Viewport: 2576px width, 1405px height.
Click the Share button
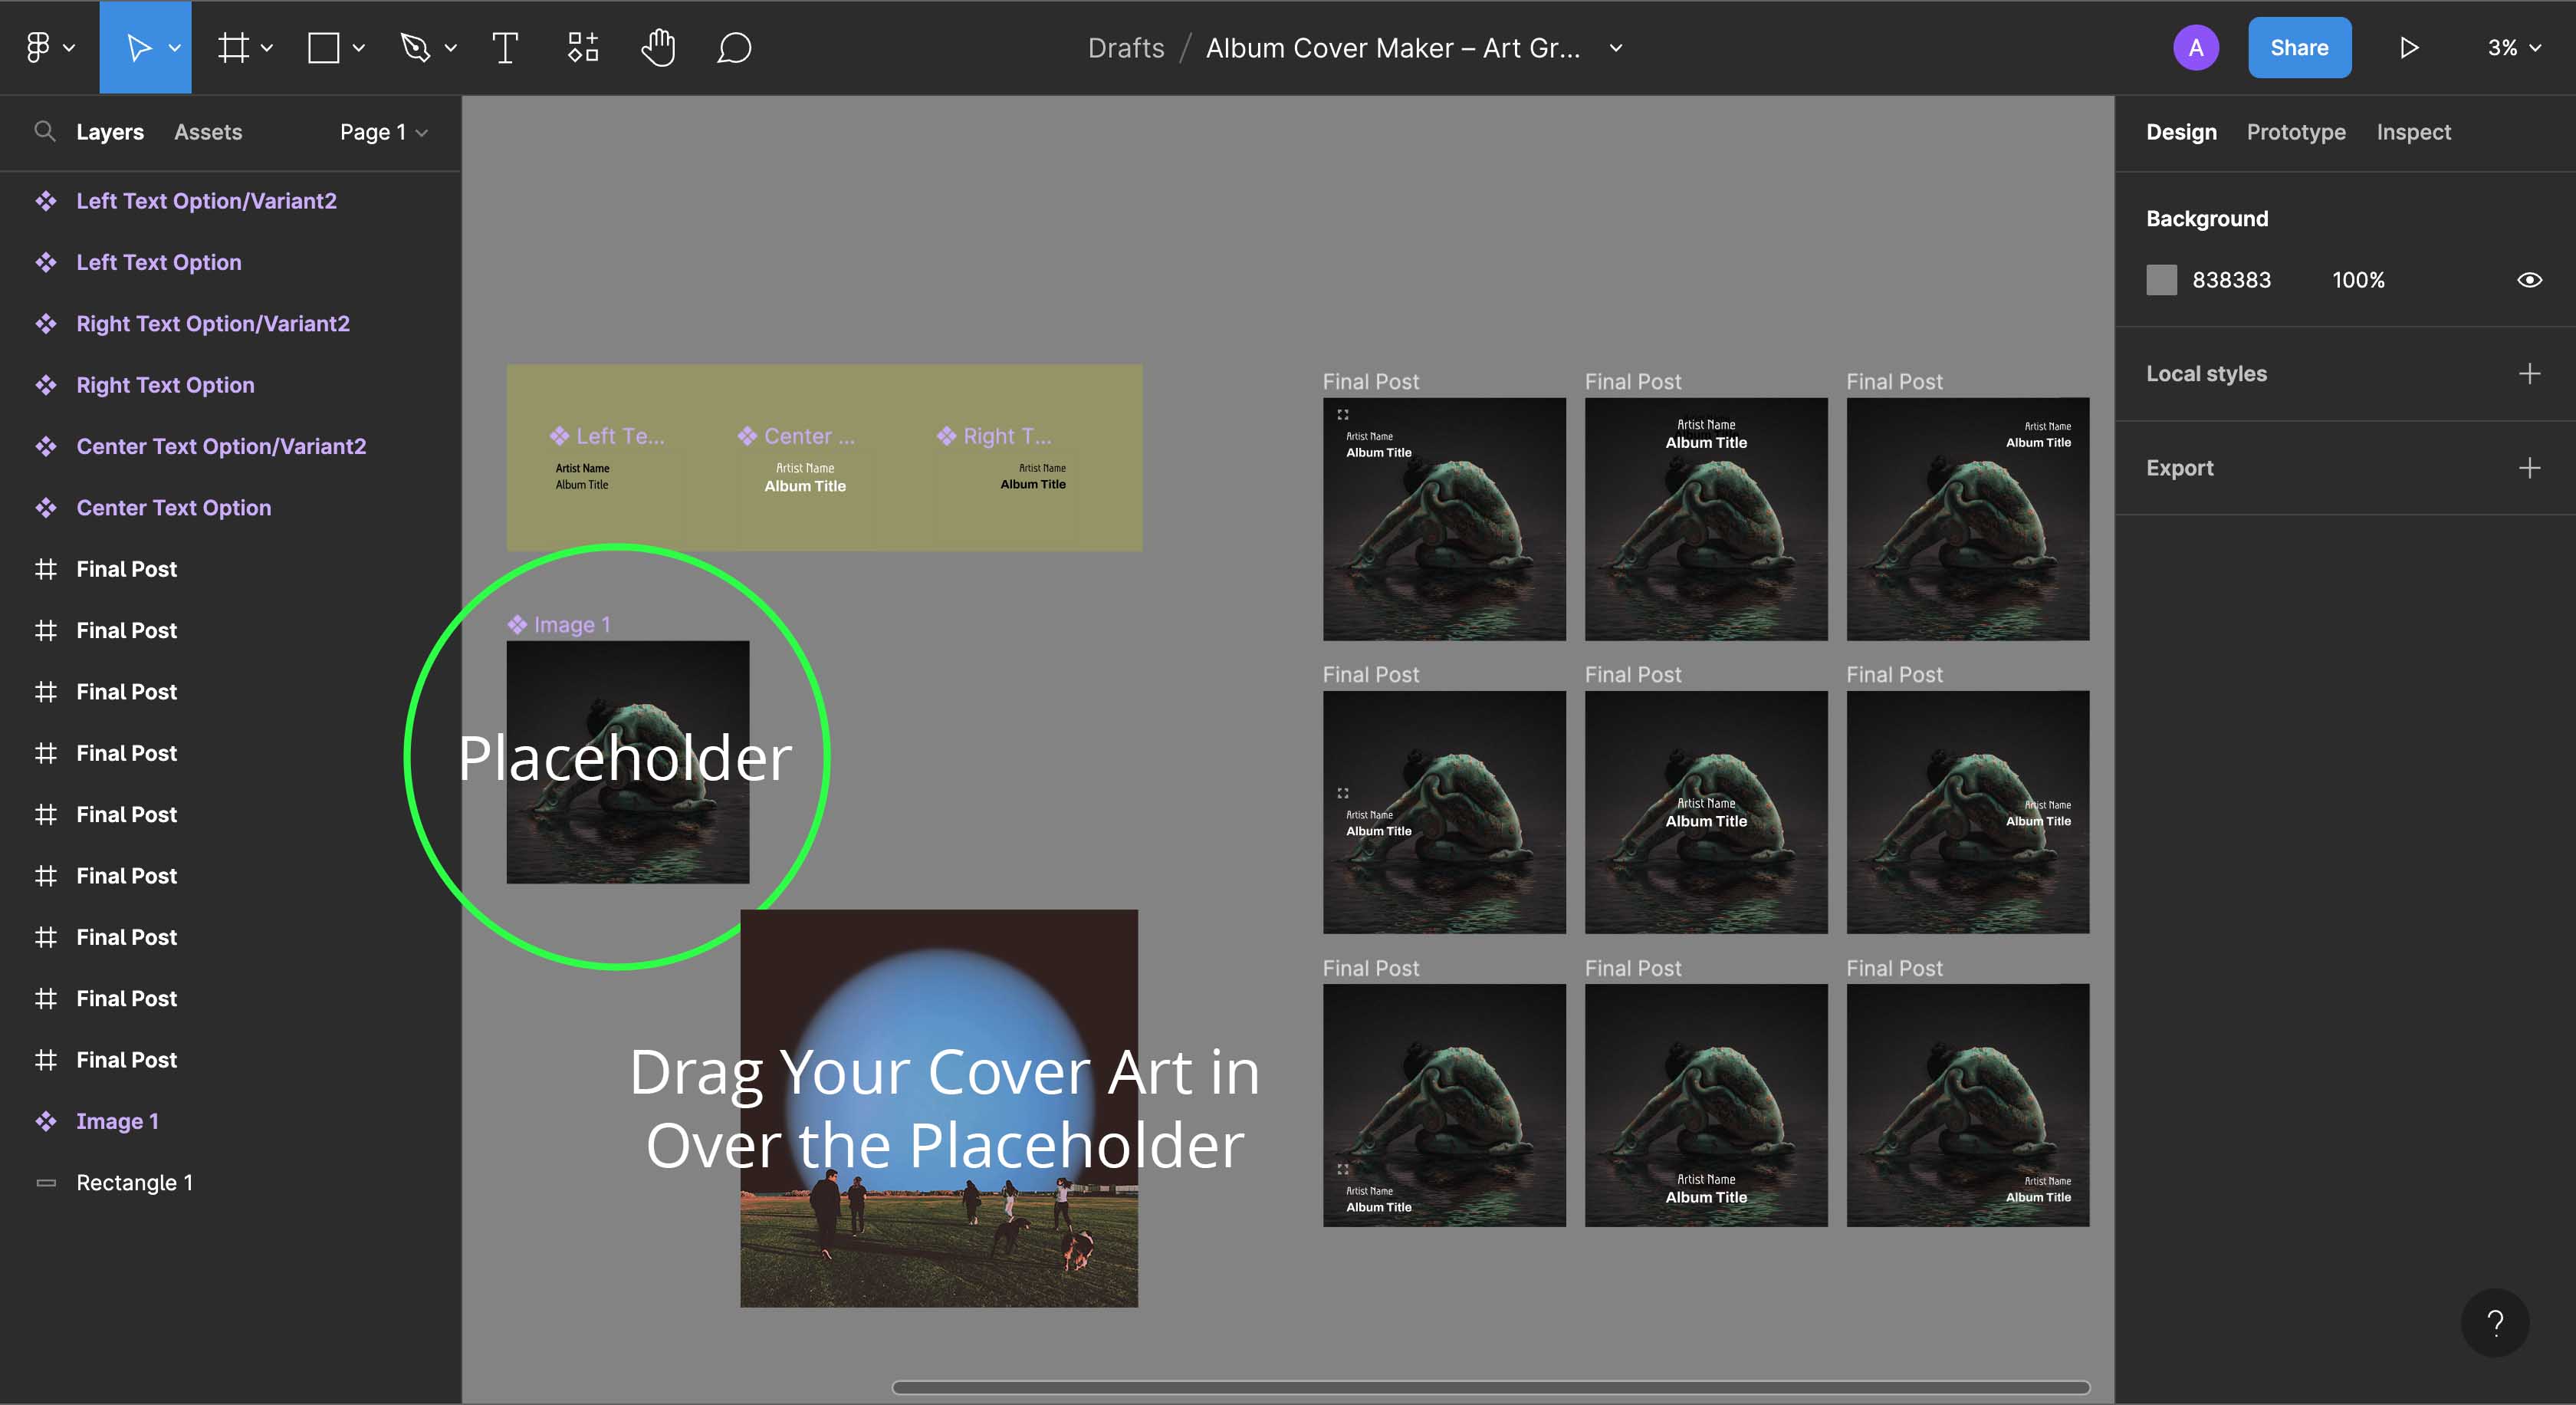coord(2299,48)
